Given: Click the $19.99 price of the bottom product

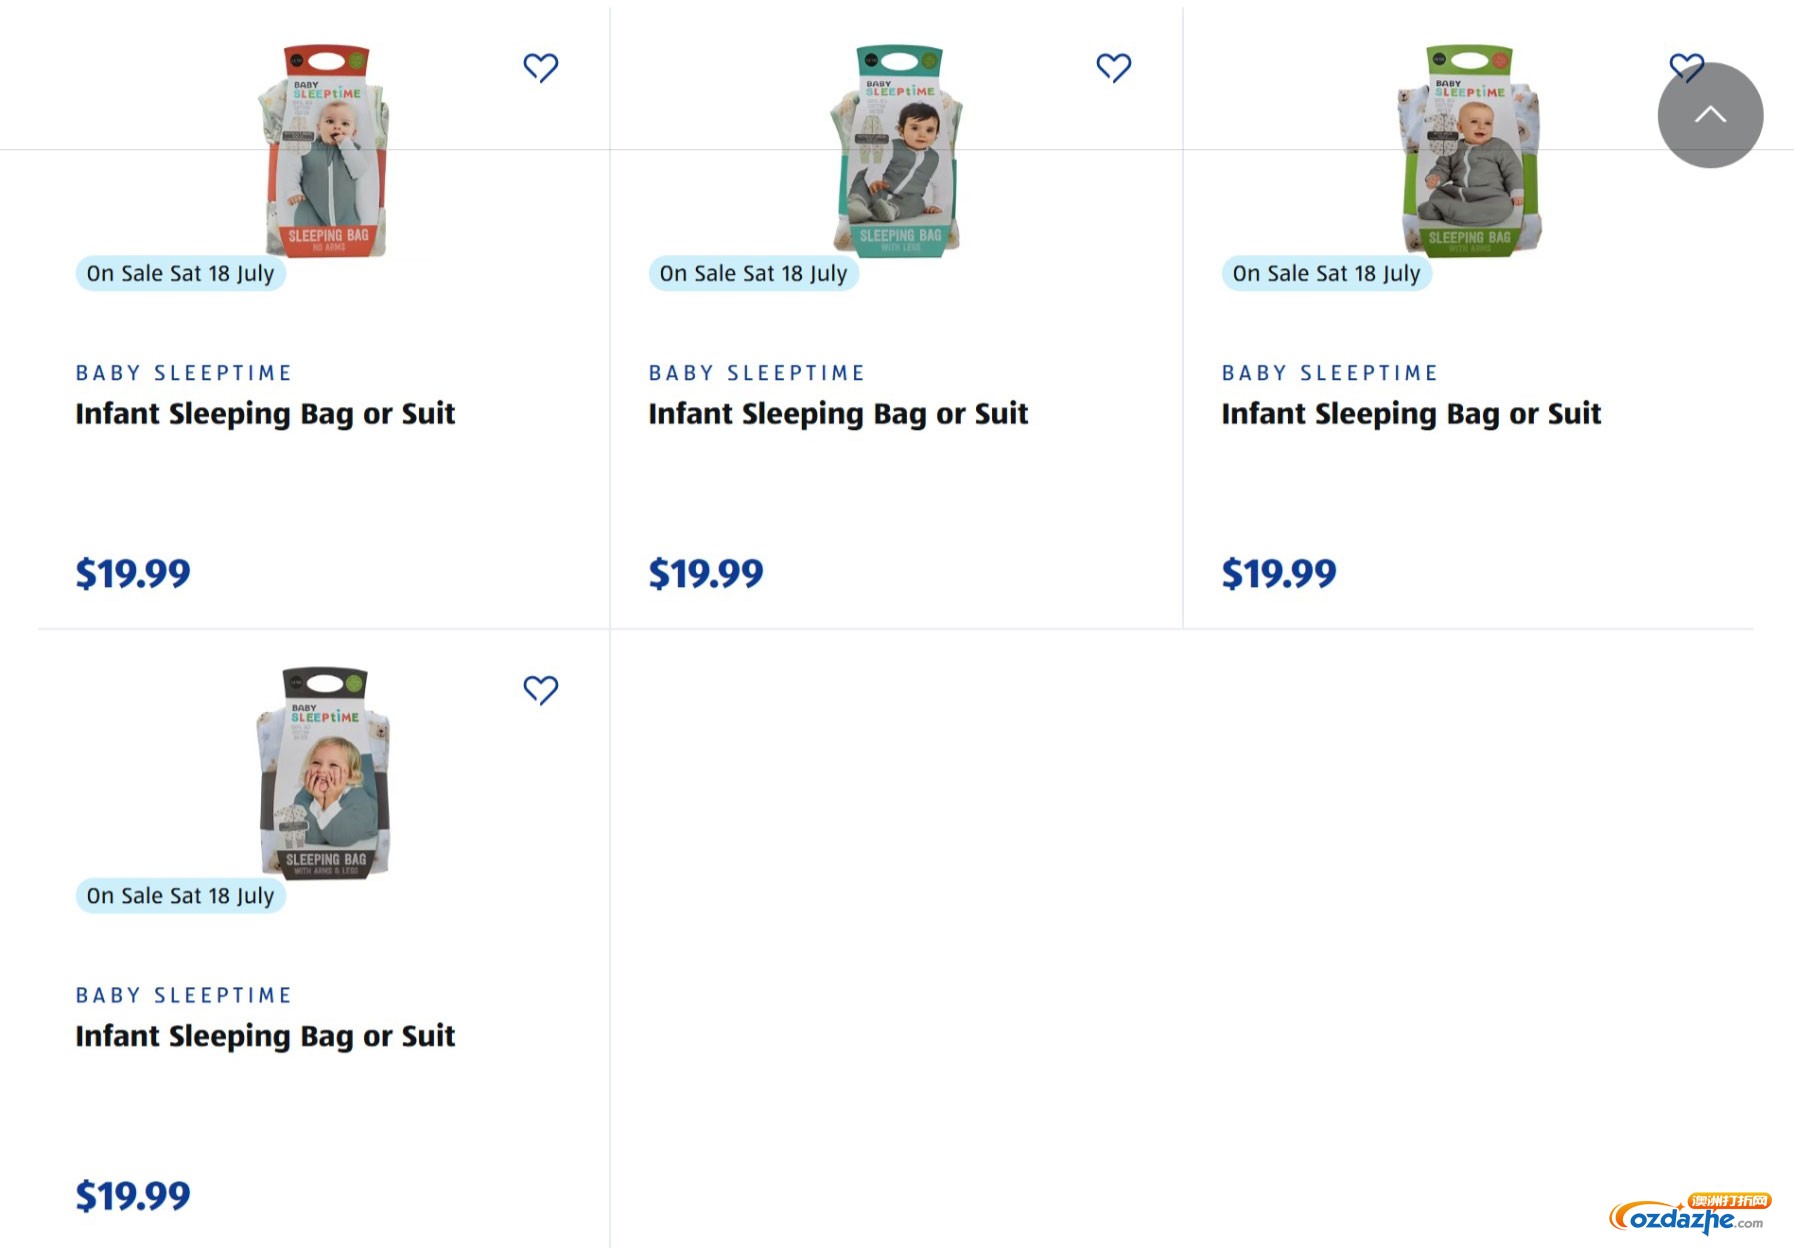Looking at the screenshot, I should coord(133,1195).
